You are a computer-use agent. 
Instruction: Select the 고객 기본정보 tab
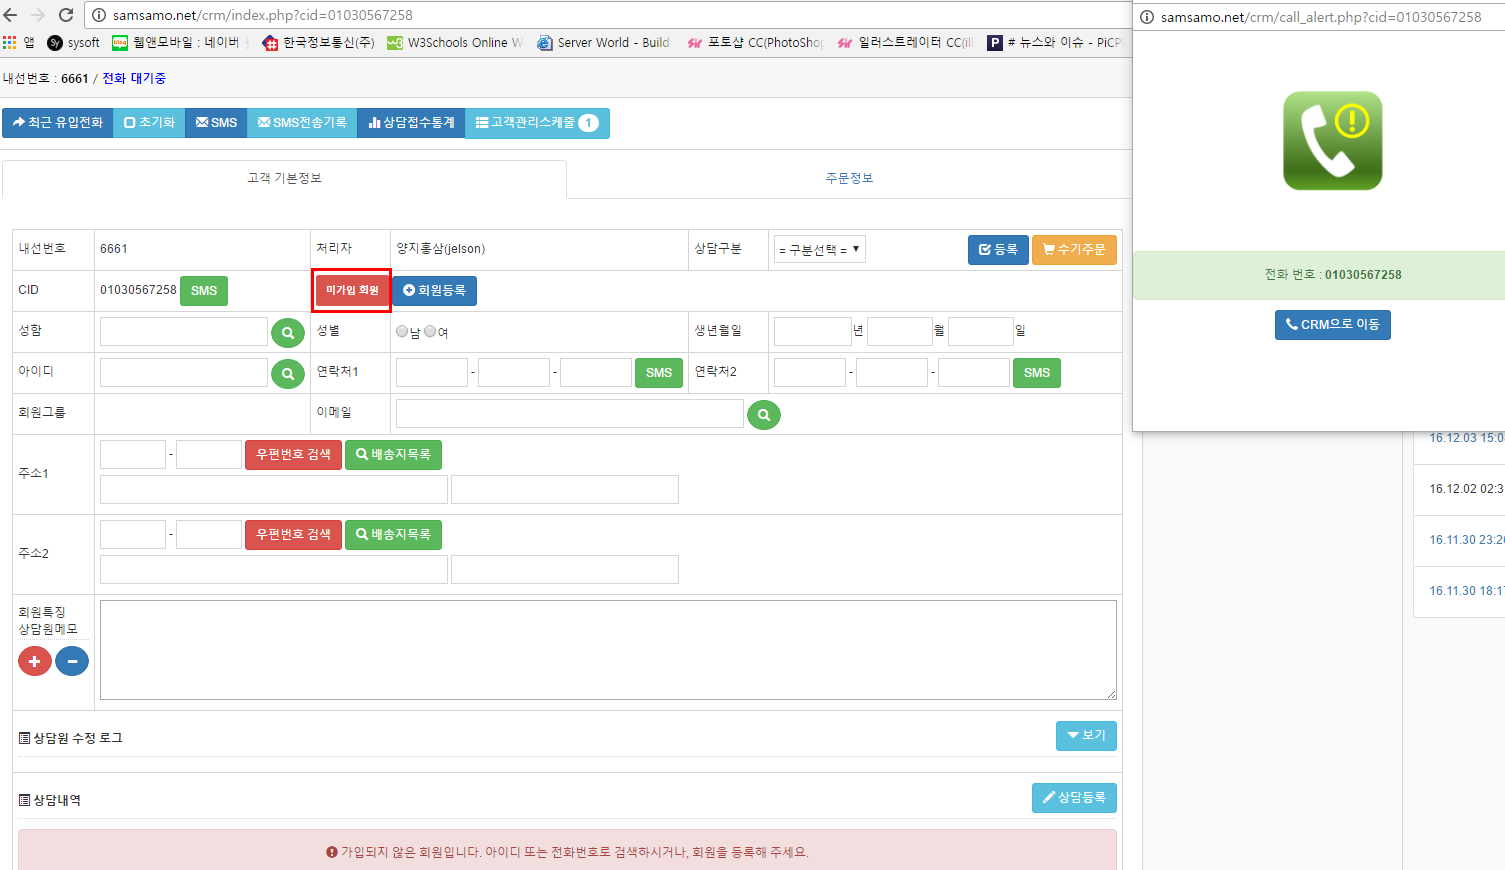coord(284,178)
